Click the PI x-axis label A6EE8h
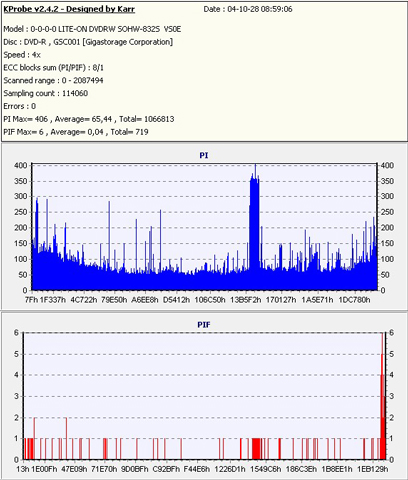The image size is (408, 480). click(145, 300)
